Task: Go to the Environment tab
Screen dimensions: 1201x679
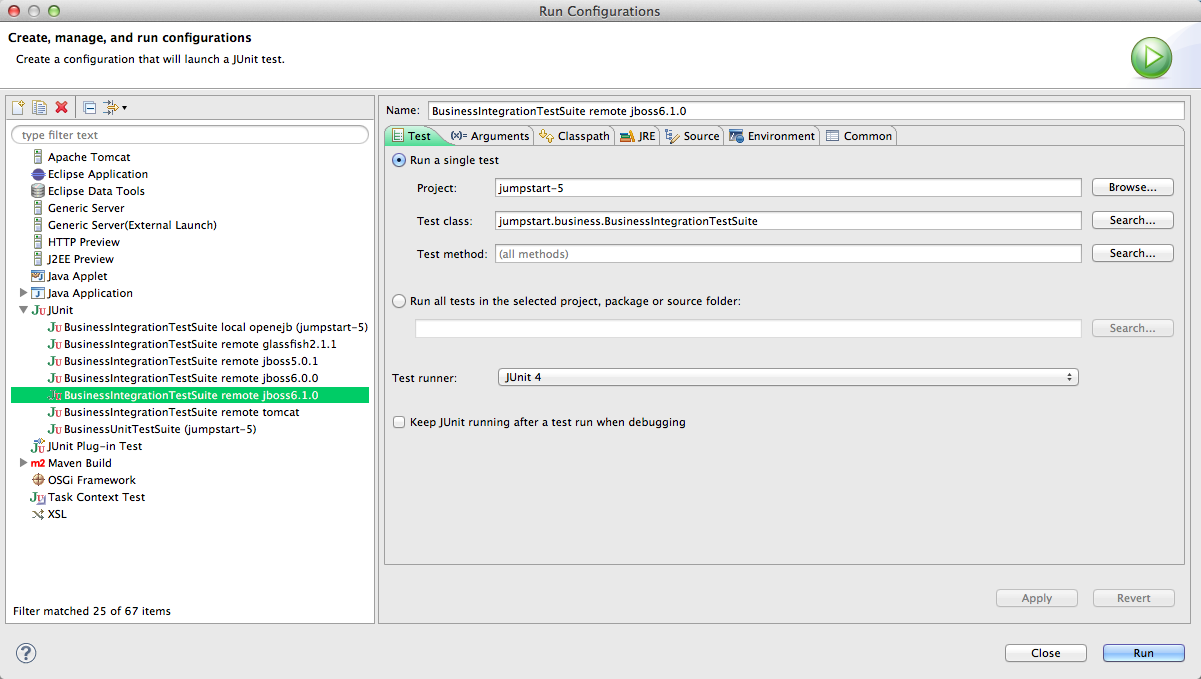Action: click(772, 136)
